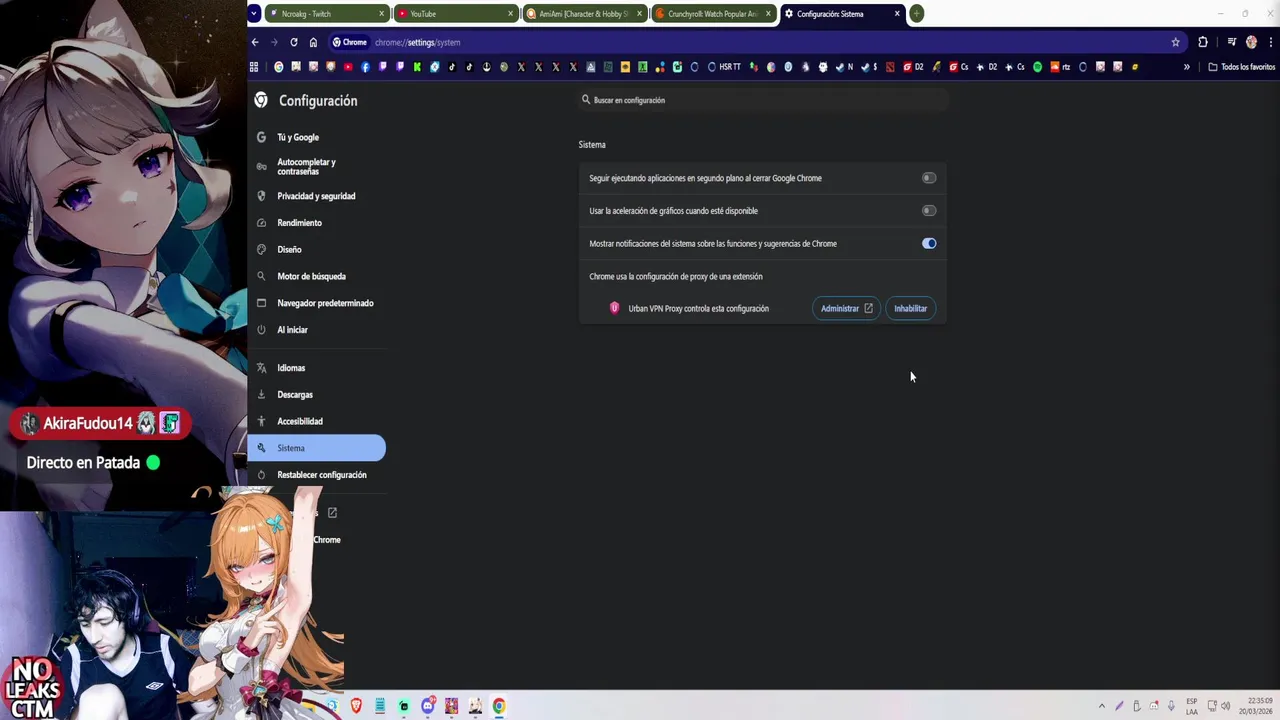This screenshot has height=720, width=1280.
Task: Close the Crunchyroll tab
Action: (769, 14)
